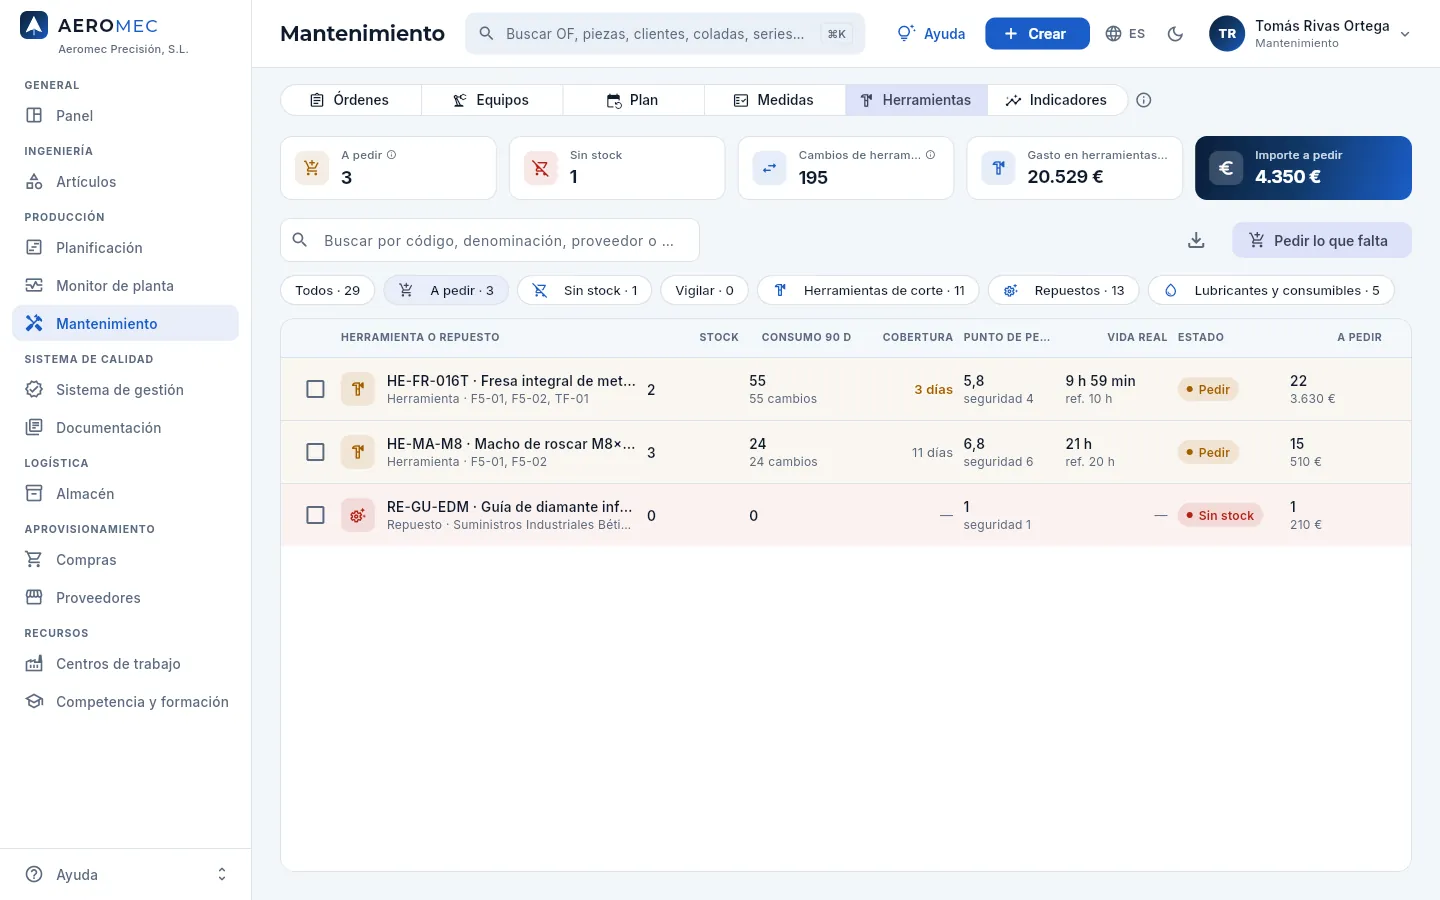Filter by Herramientas de corte · 11
Screen dimensions: 1440x900
tap(868, 290)
